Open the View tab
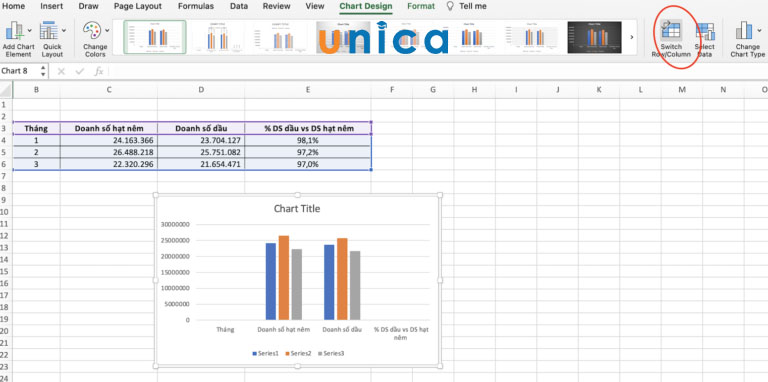 [315, 6]
